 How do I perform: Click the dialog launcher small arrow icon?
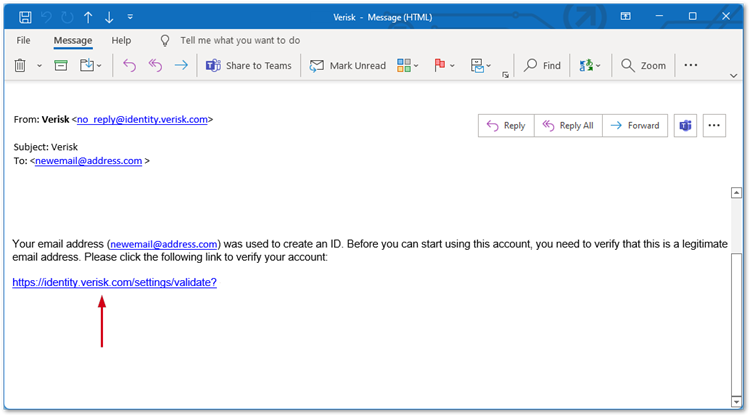[506, 75]
